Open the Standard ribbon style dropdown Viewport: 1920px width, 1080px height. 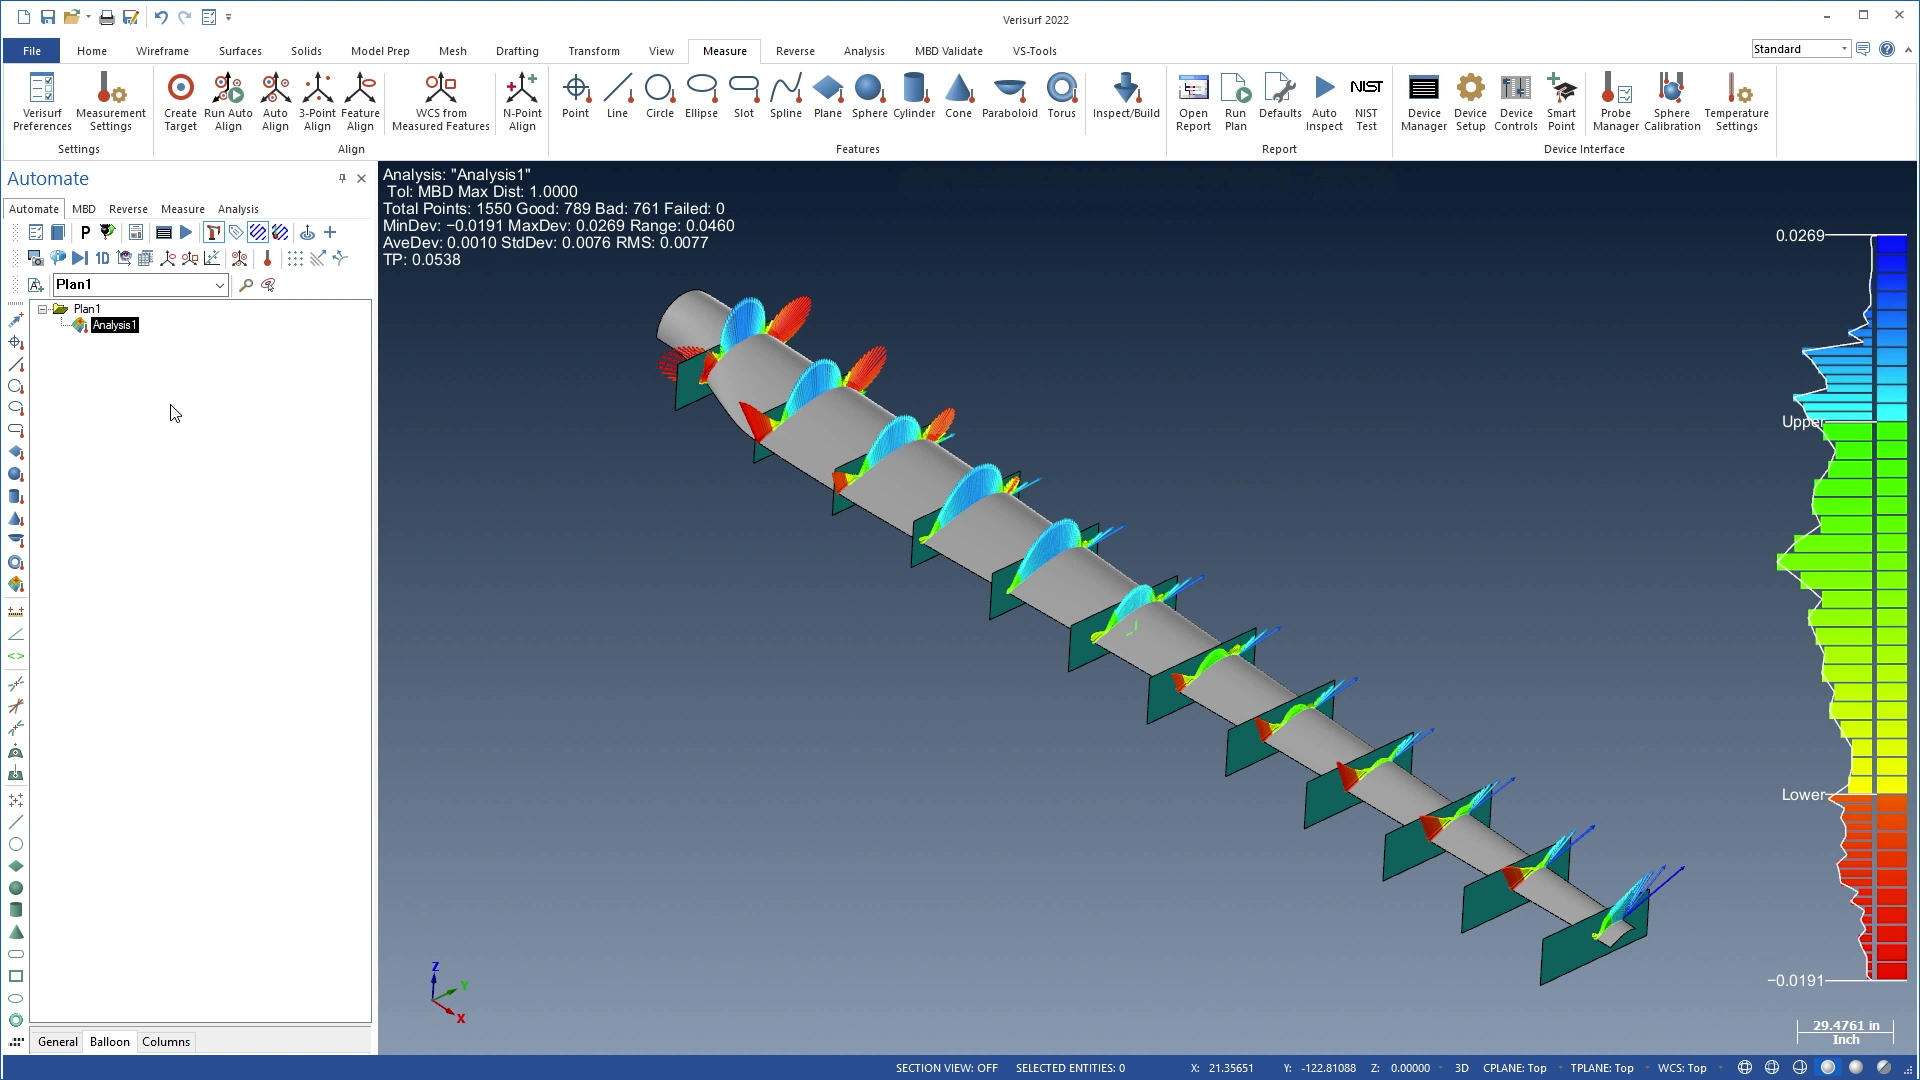pyautogui.click(x=1844, y=49)
